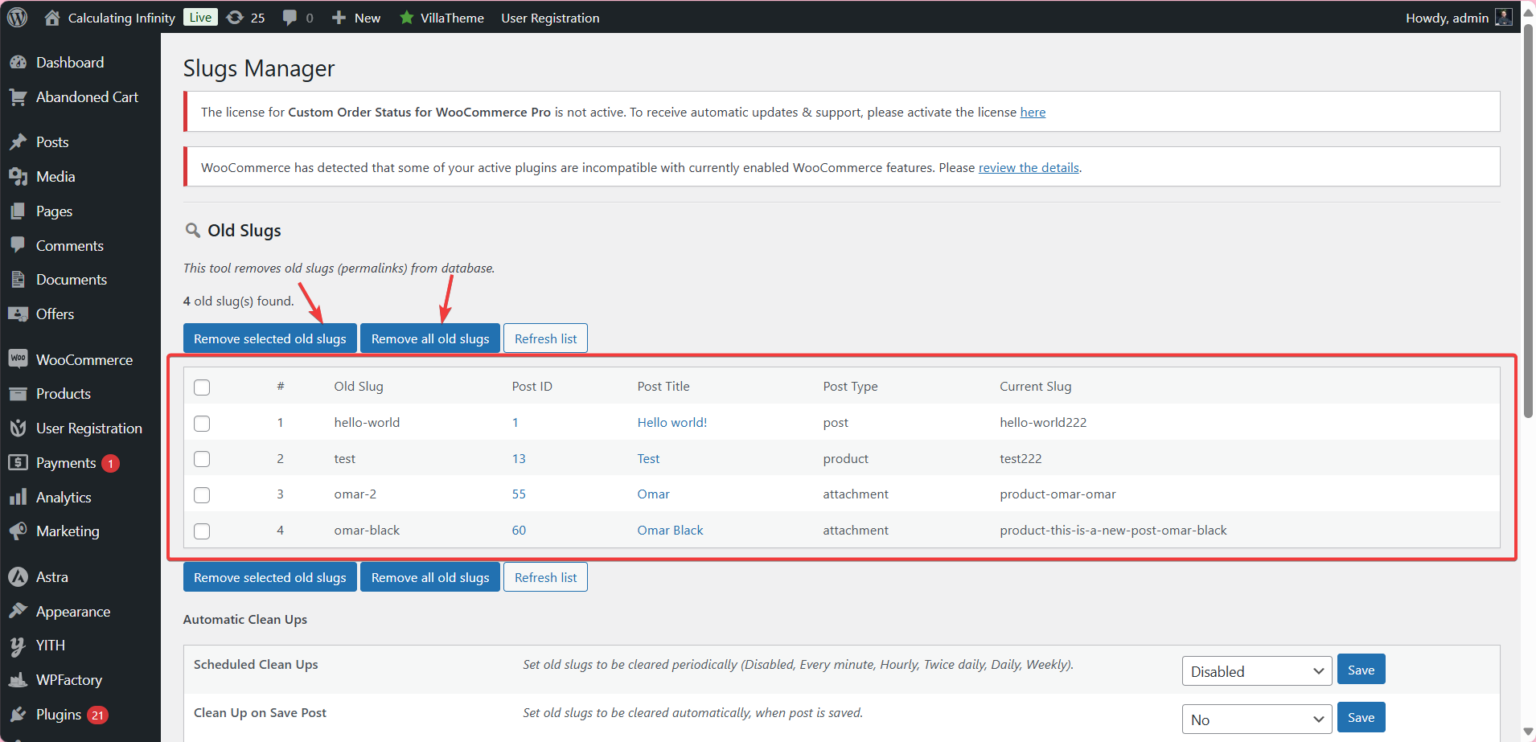Open Analytics via its bar chart icon

coord(17,497)
